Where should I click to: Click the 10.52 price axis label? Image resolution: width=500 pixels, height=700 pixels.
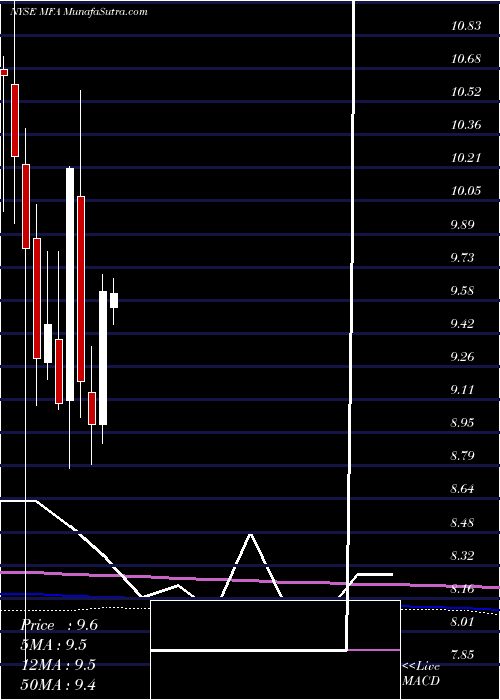click(466, 92)
